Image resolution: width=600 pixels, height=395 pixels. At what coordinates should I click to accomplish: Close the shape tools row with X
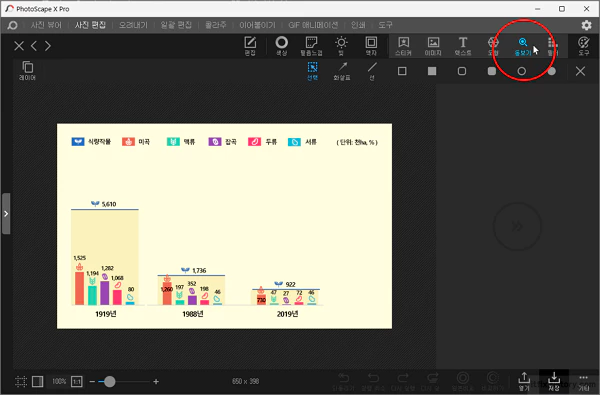(x=580, y=71)
